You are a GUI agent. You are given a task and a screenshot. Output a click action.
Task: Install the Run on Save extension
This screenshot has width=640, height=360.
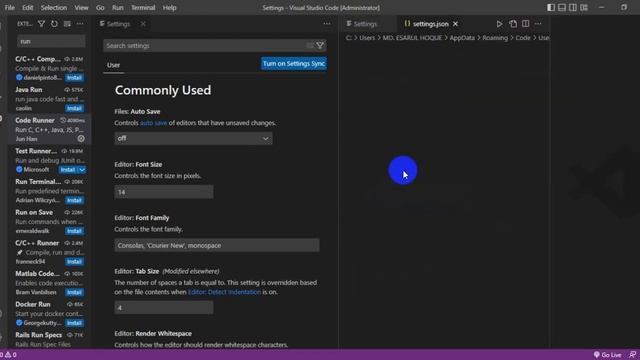pos(74,231)
